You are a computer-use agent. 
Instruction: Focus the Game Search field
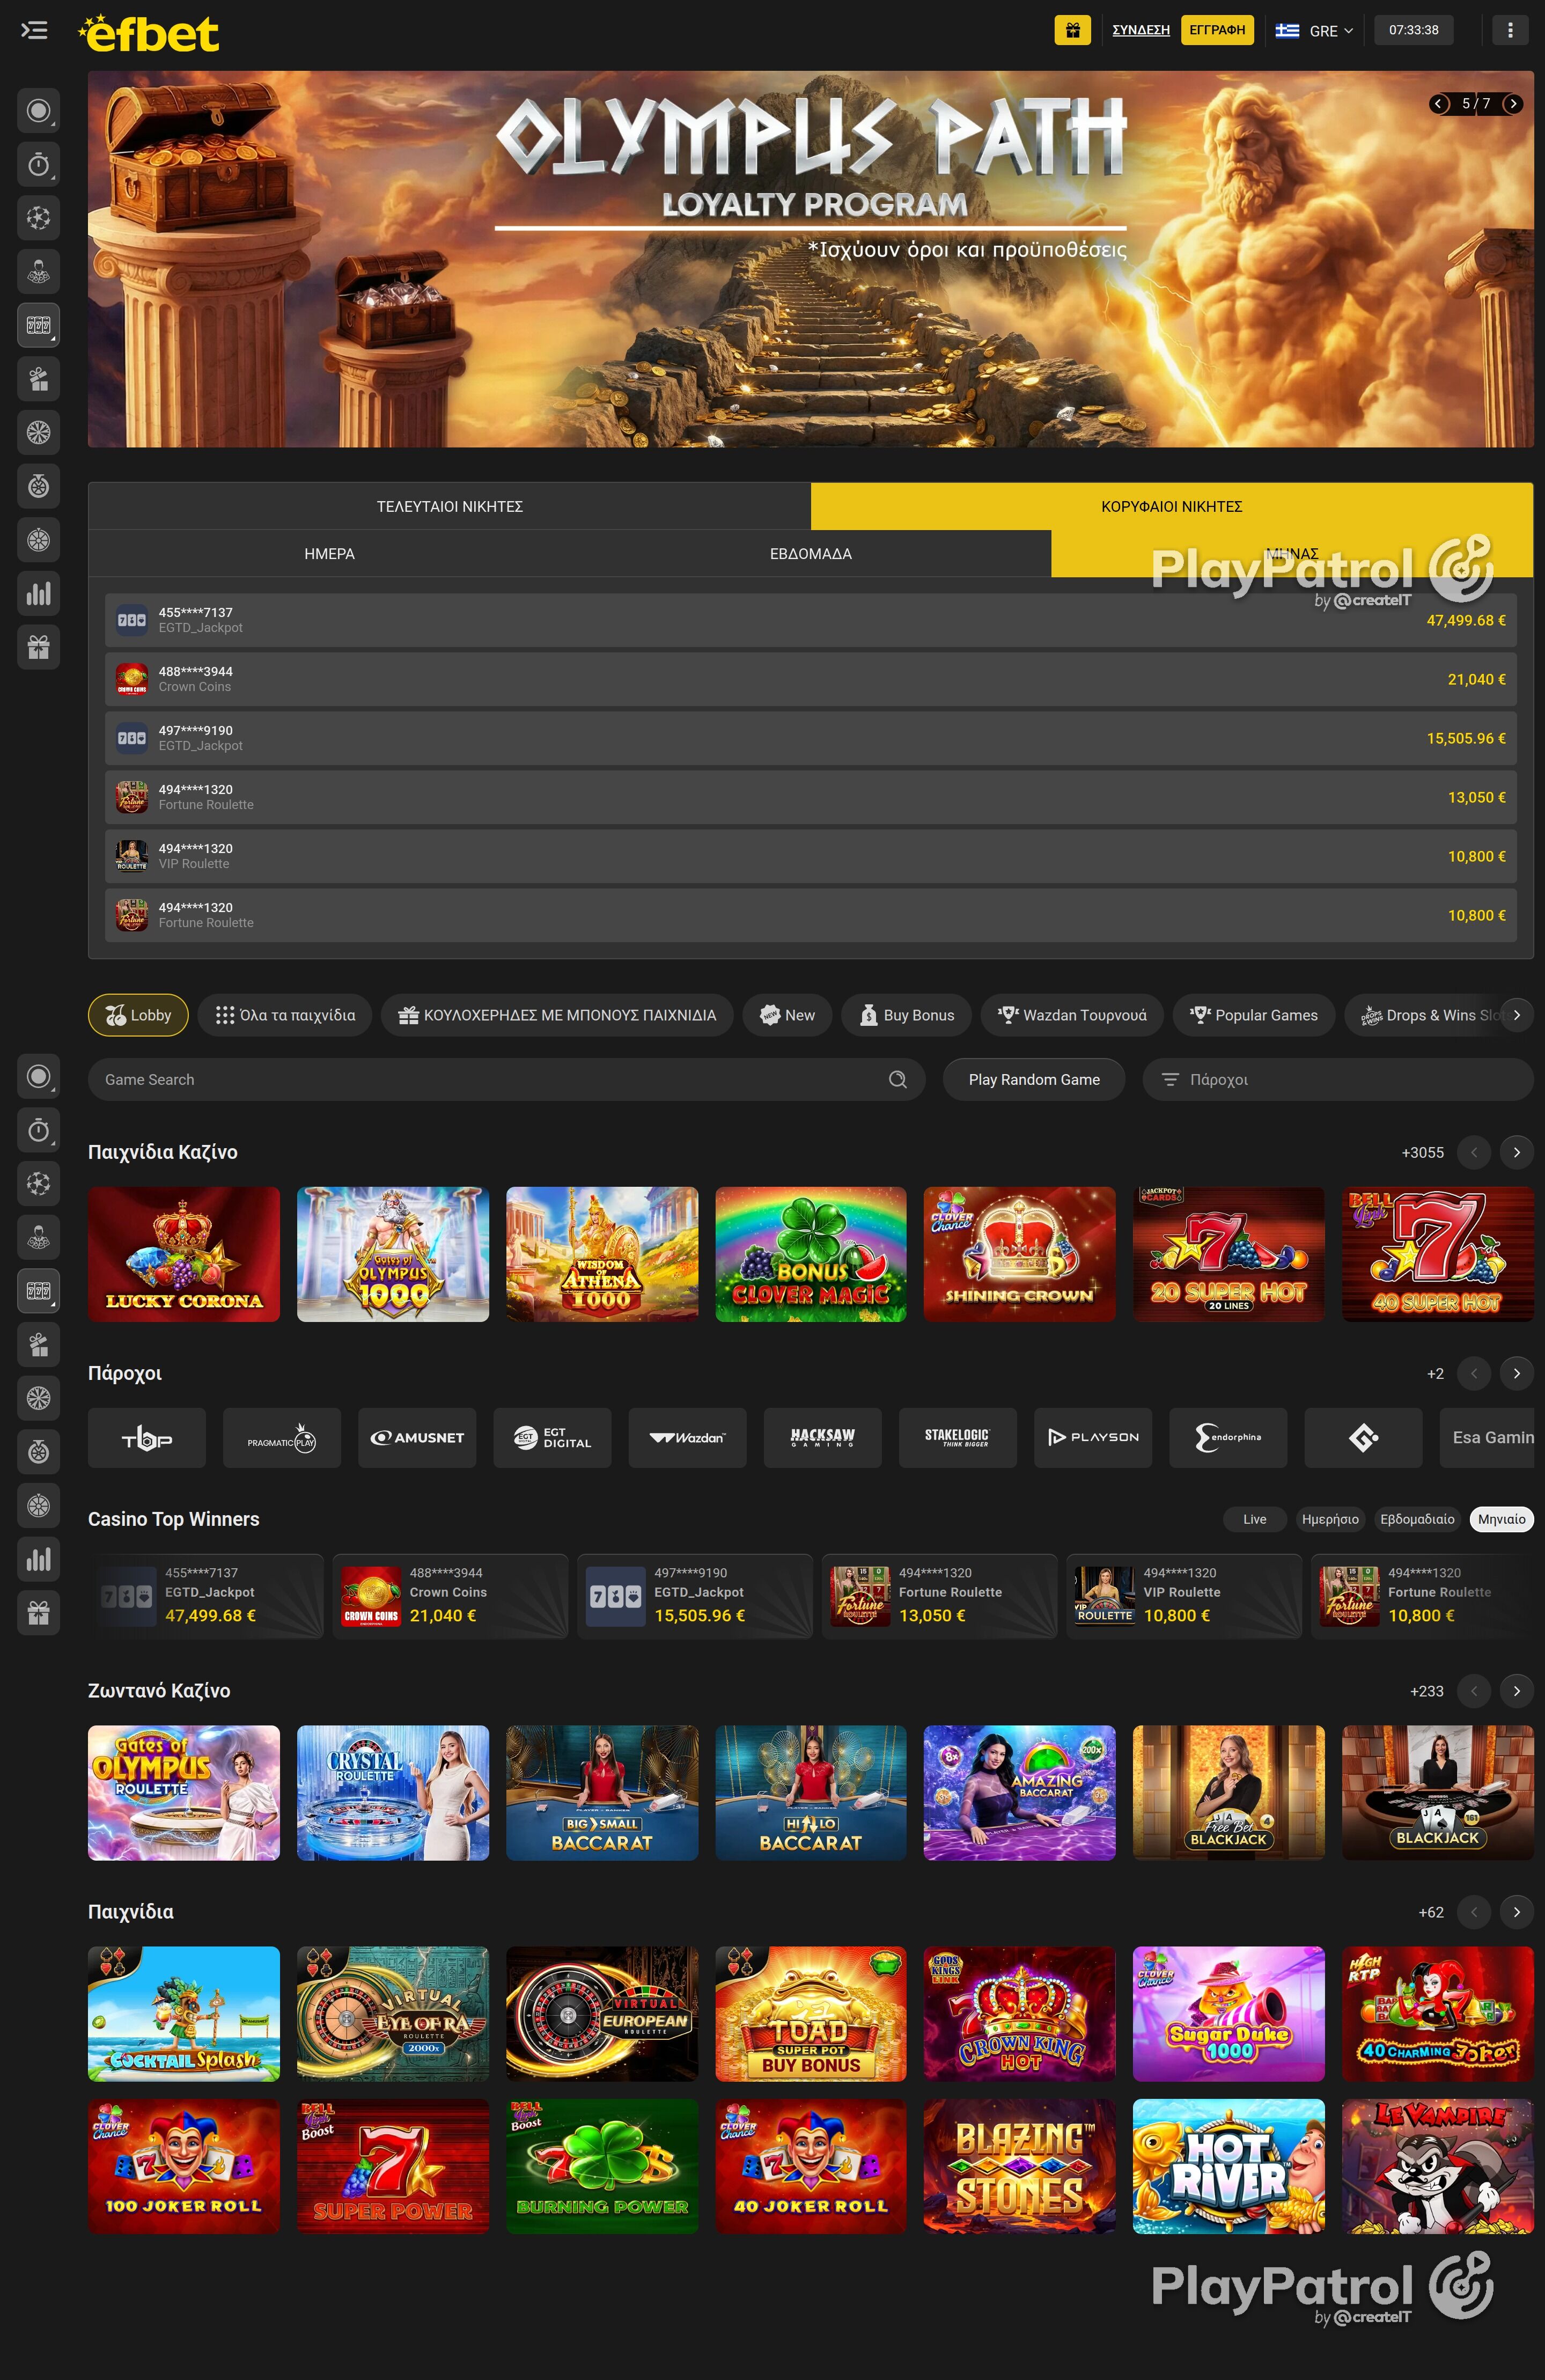(x=506, y=1079)
